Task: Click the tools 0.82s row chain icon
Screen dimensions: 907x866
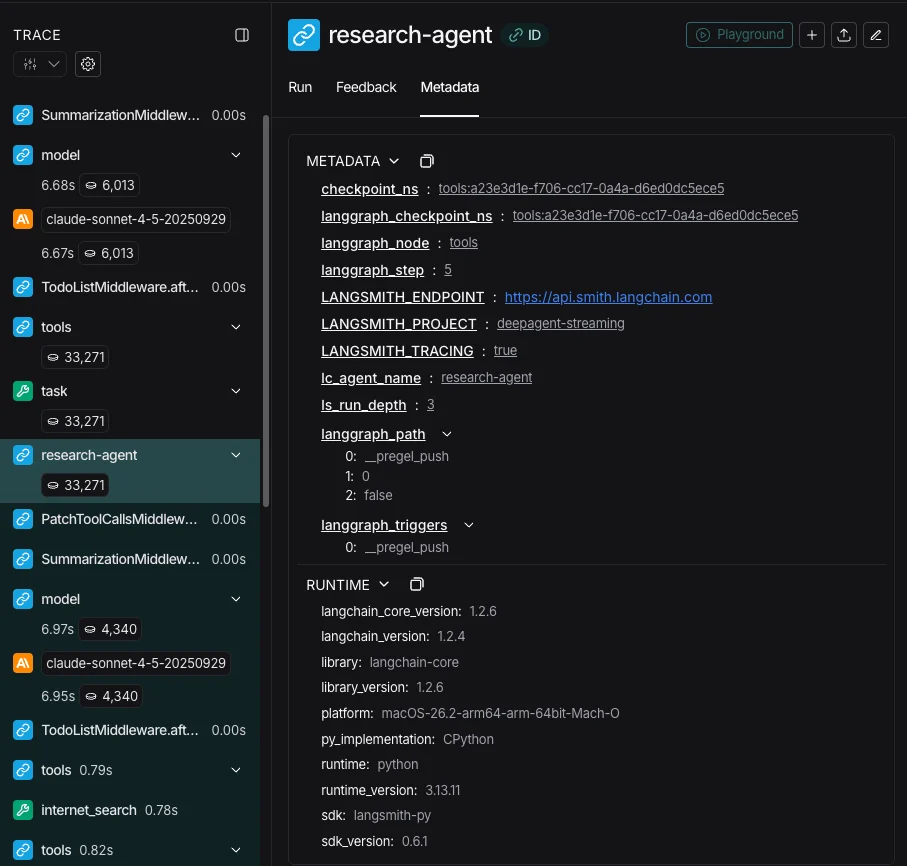Action: pos(23,850)
